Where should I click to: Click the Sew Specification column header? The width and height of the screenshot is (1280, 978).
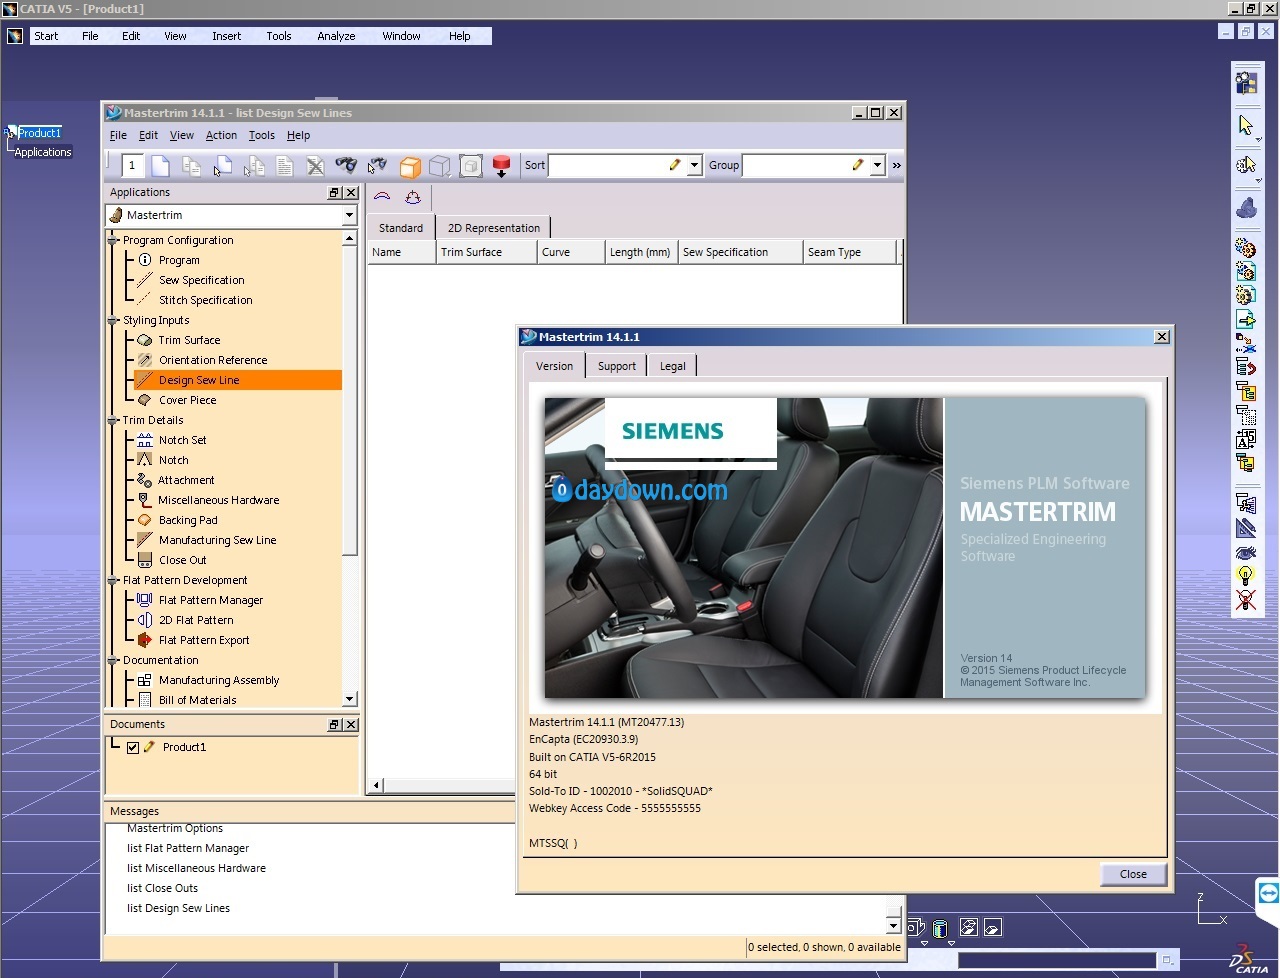pyautogui.click(x=740, y=252)
